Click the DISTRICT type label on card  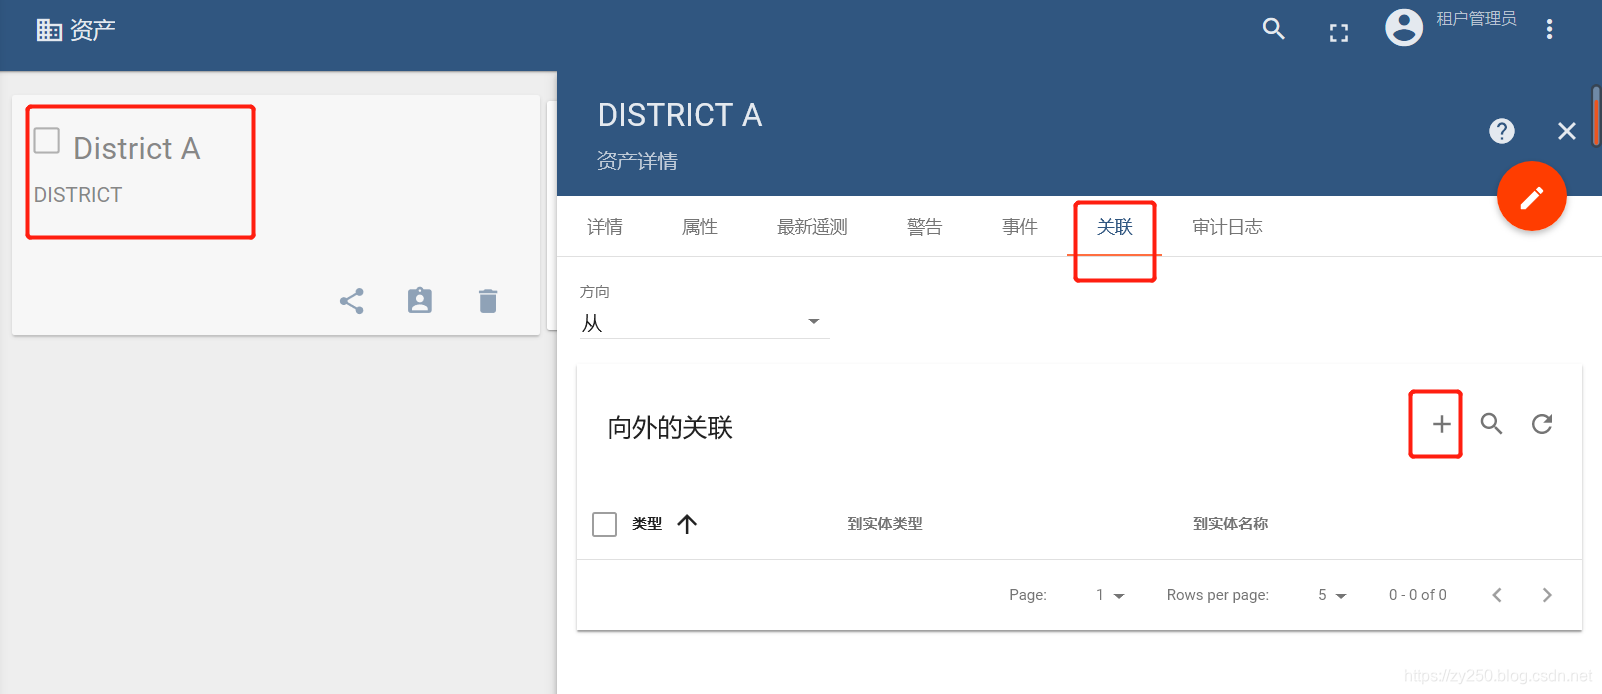coord(78,195)
